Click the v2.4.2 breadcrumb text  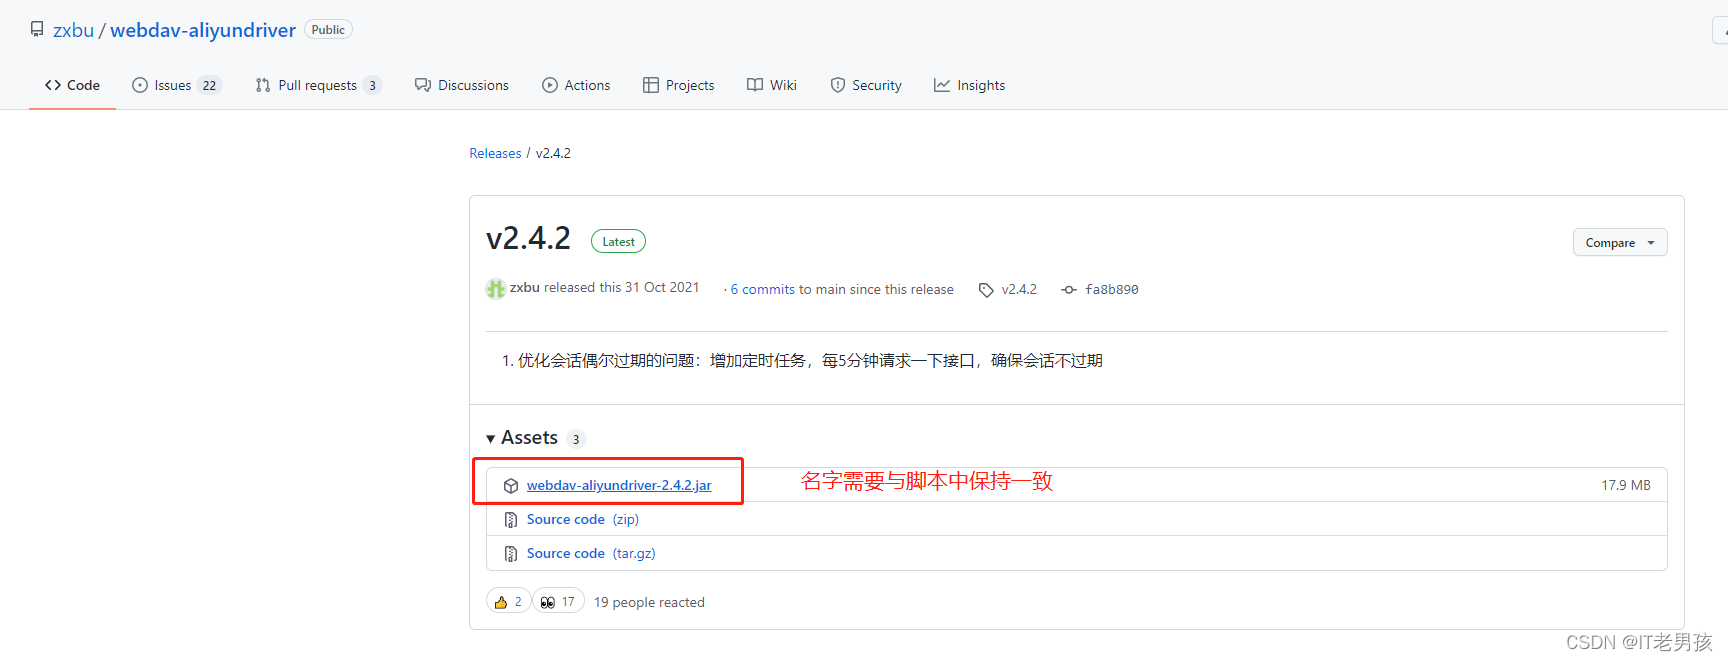click(553, 153)
